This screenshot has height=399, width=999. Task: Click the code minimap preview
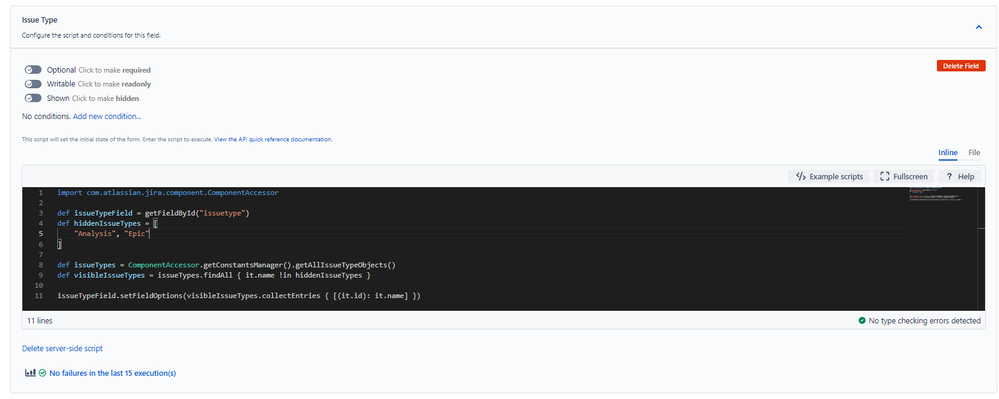[935, 194]
